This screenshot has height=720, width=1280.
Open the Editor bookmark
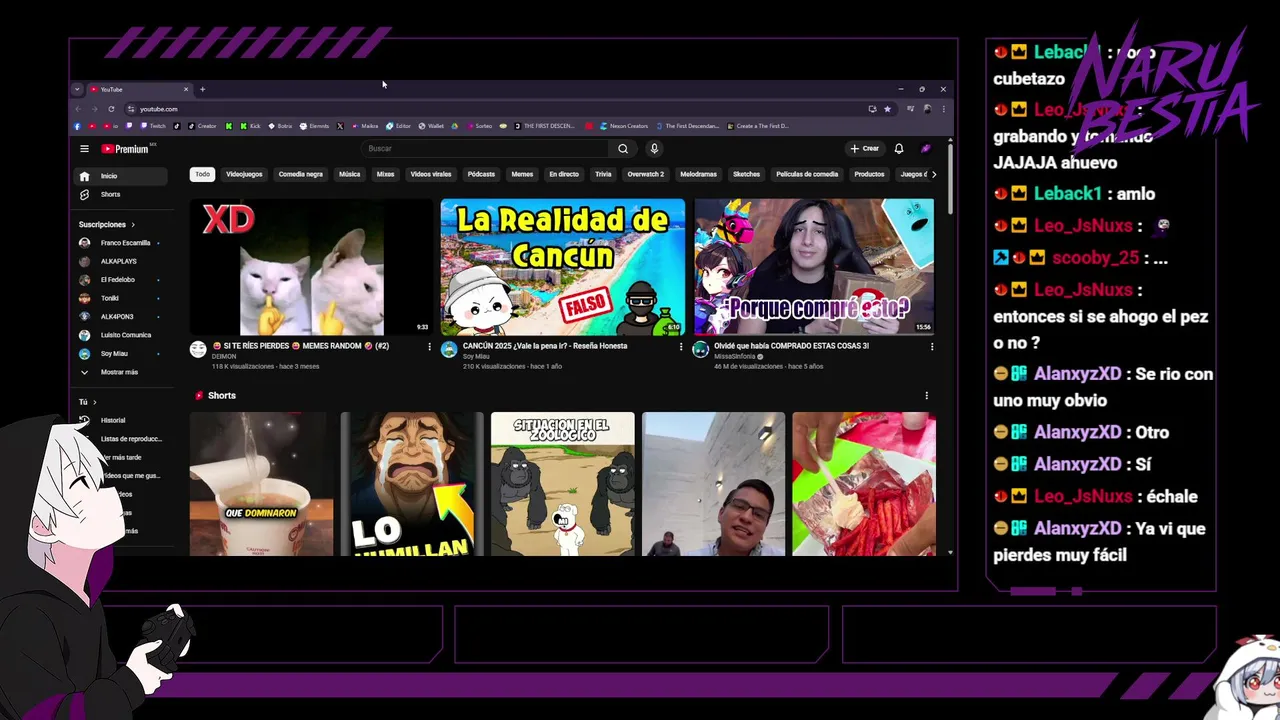point(398,126)
